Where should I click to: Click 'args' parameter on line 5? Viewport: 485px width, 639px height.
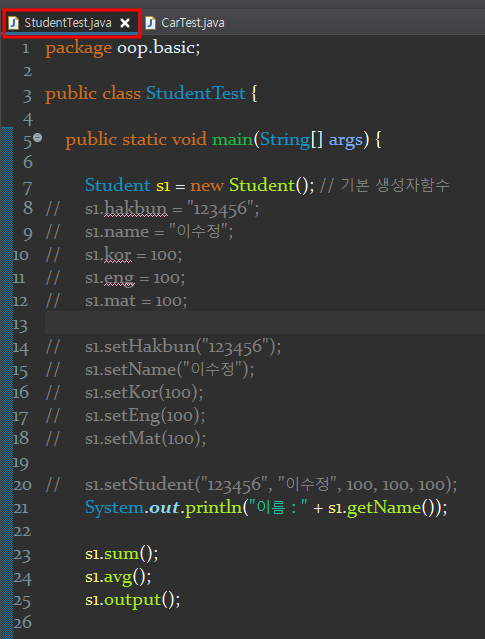[x=346, y=141]
